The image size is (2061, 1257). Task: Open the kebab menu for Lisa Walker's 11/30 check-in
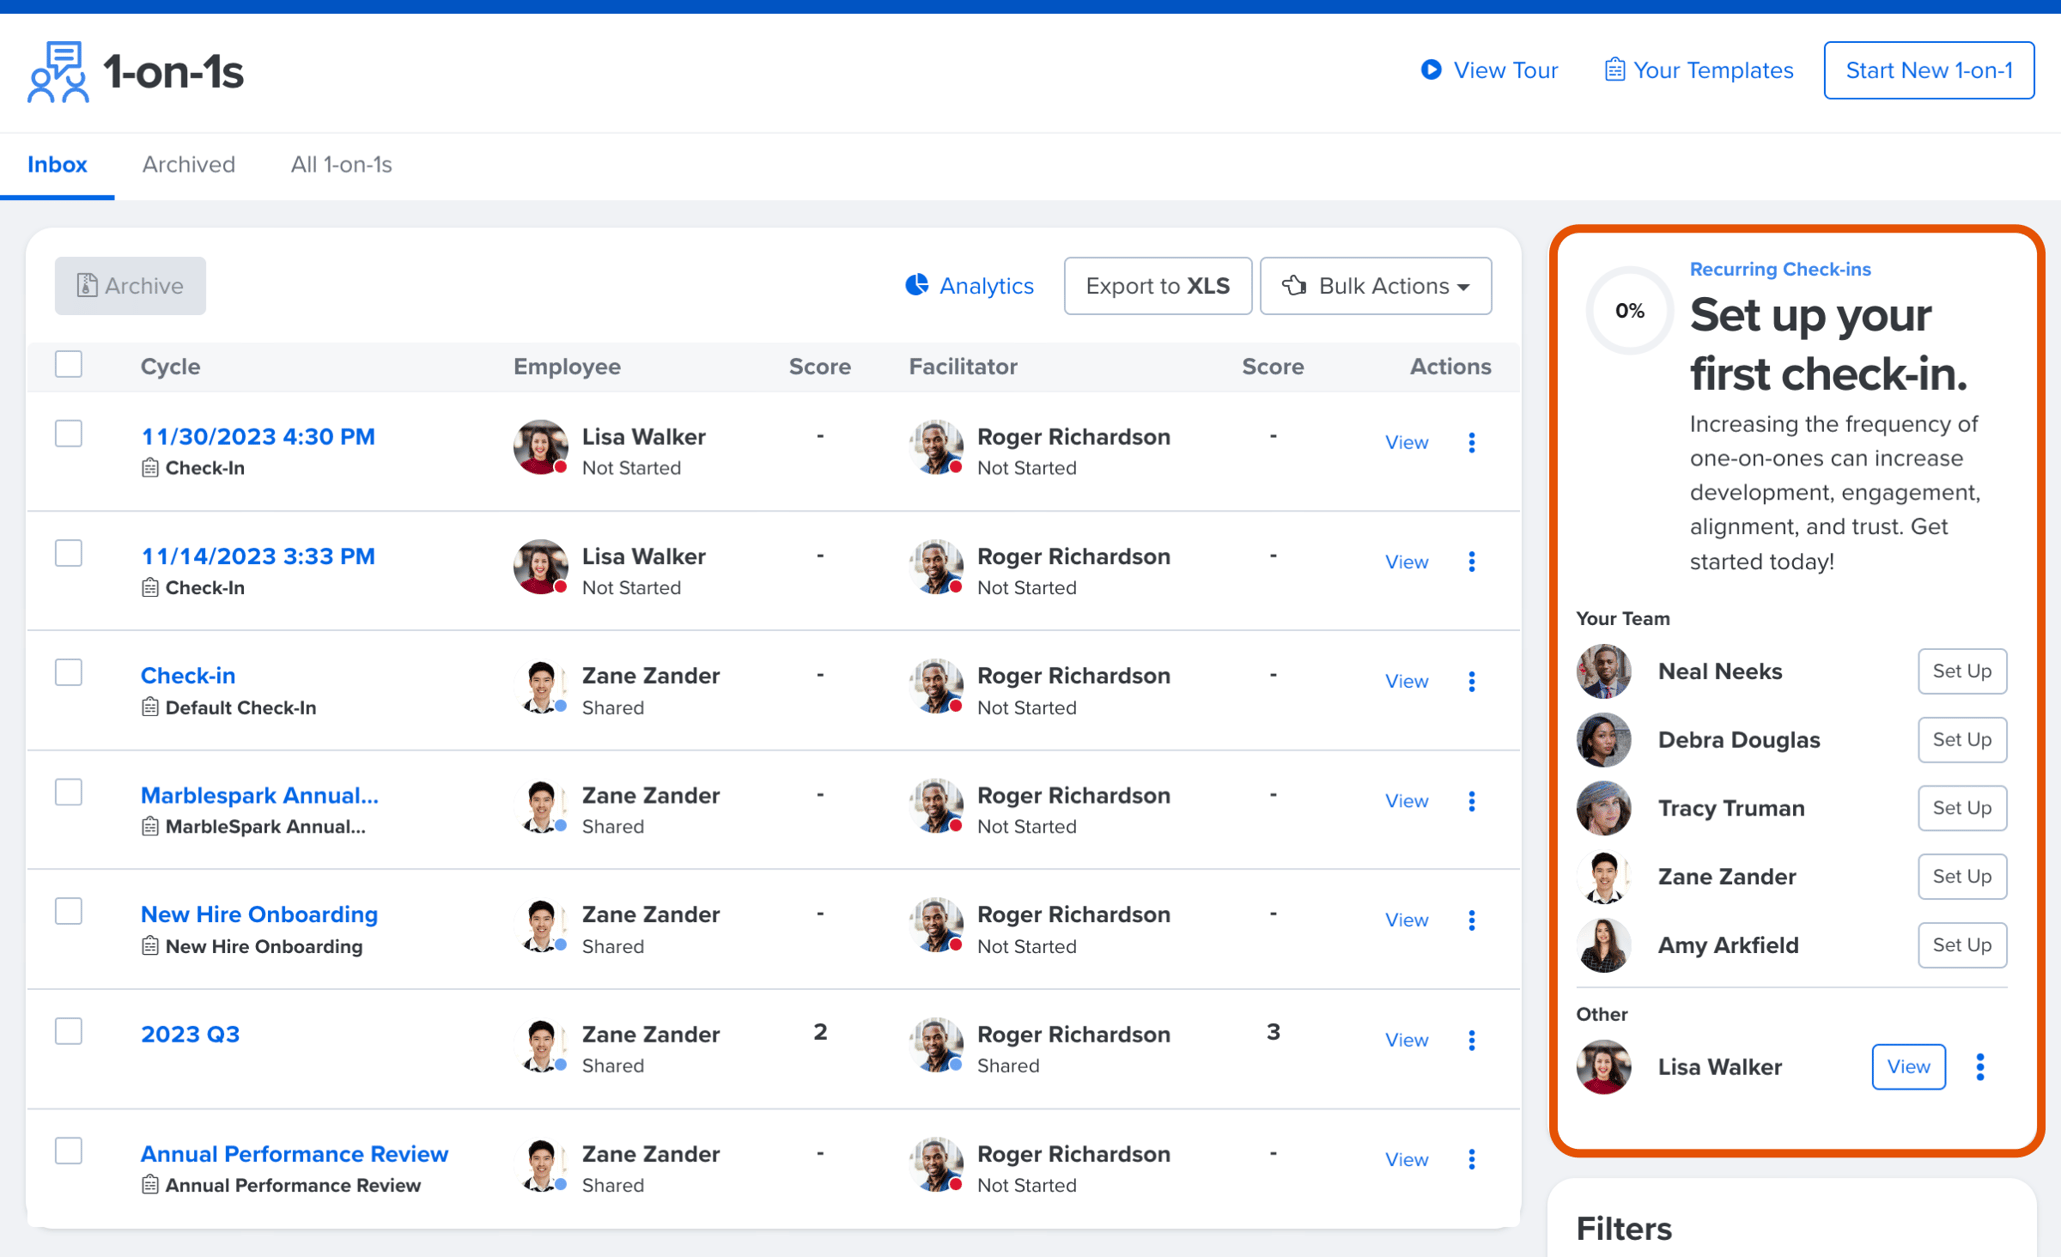(x=1471, y=442)
